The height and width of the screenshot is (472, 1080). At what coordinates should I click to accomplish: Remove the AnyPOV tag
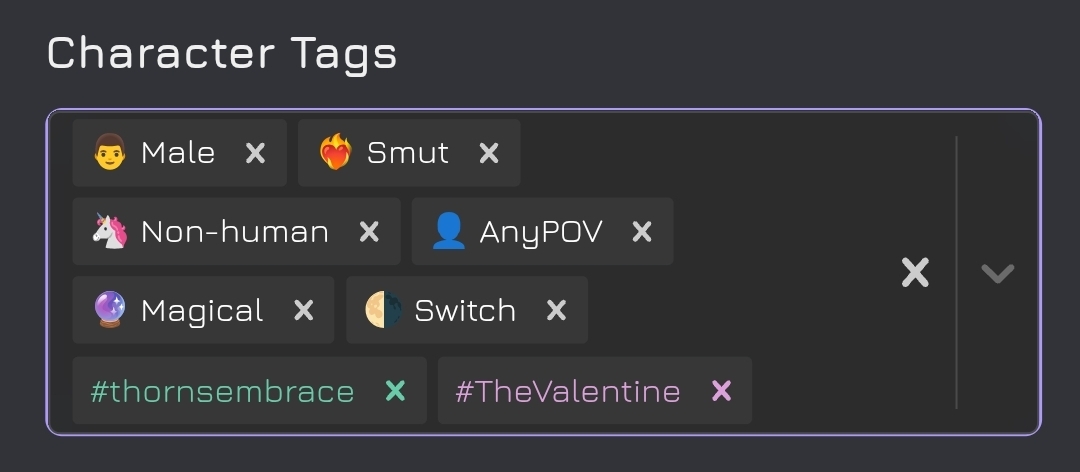pos(642,232)
